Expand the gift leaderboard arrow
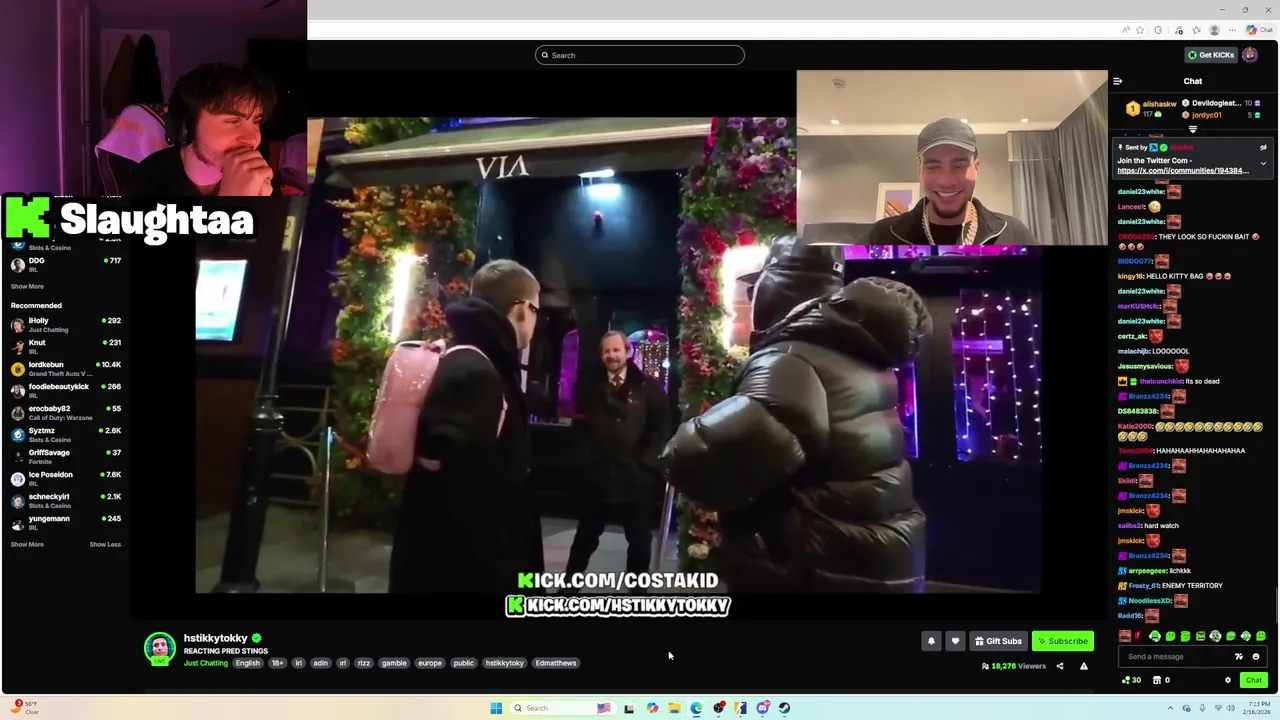Screen dimensions: 1280x720 point(1193,129)
